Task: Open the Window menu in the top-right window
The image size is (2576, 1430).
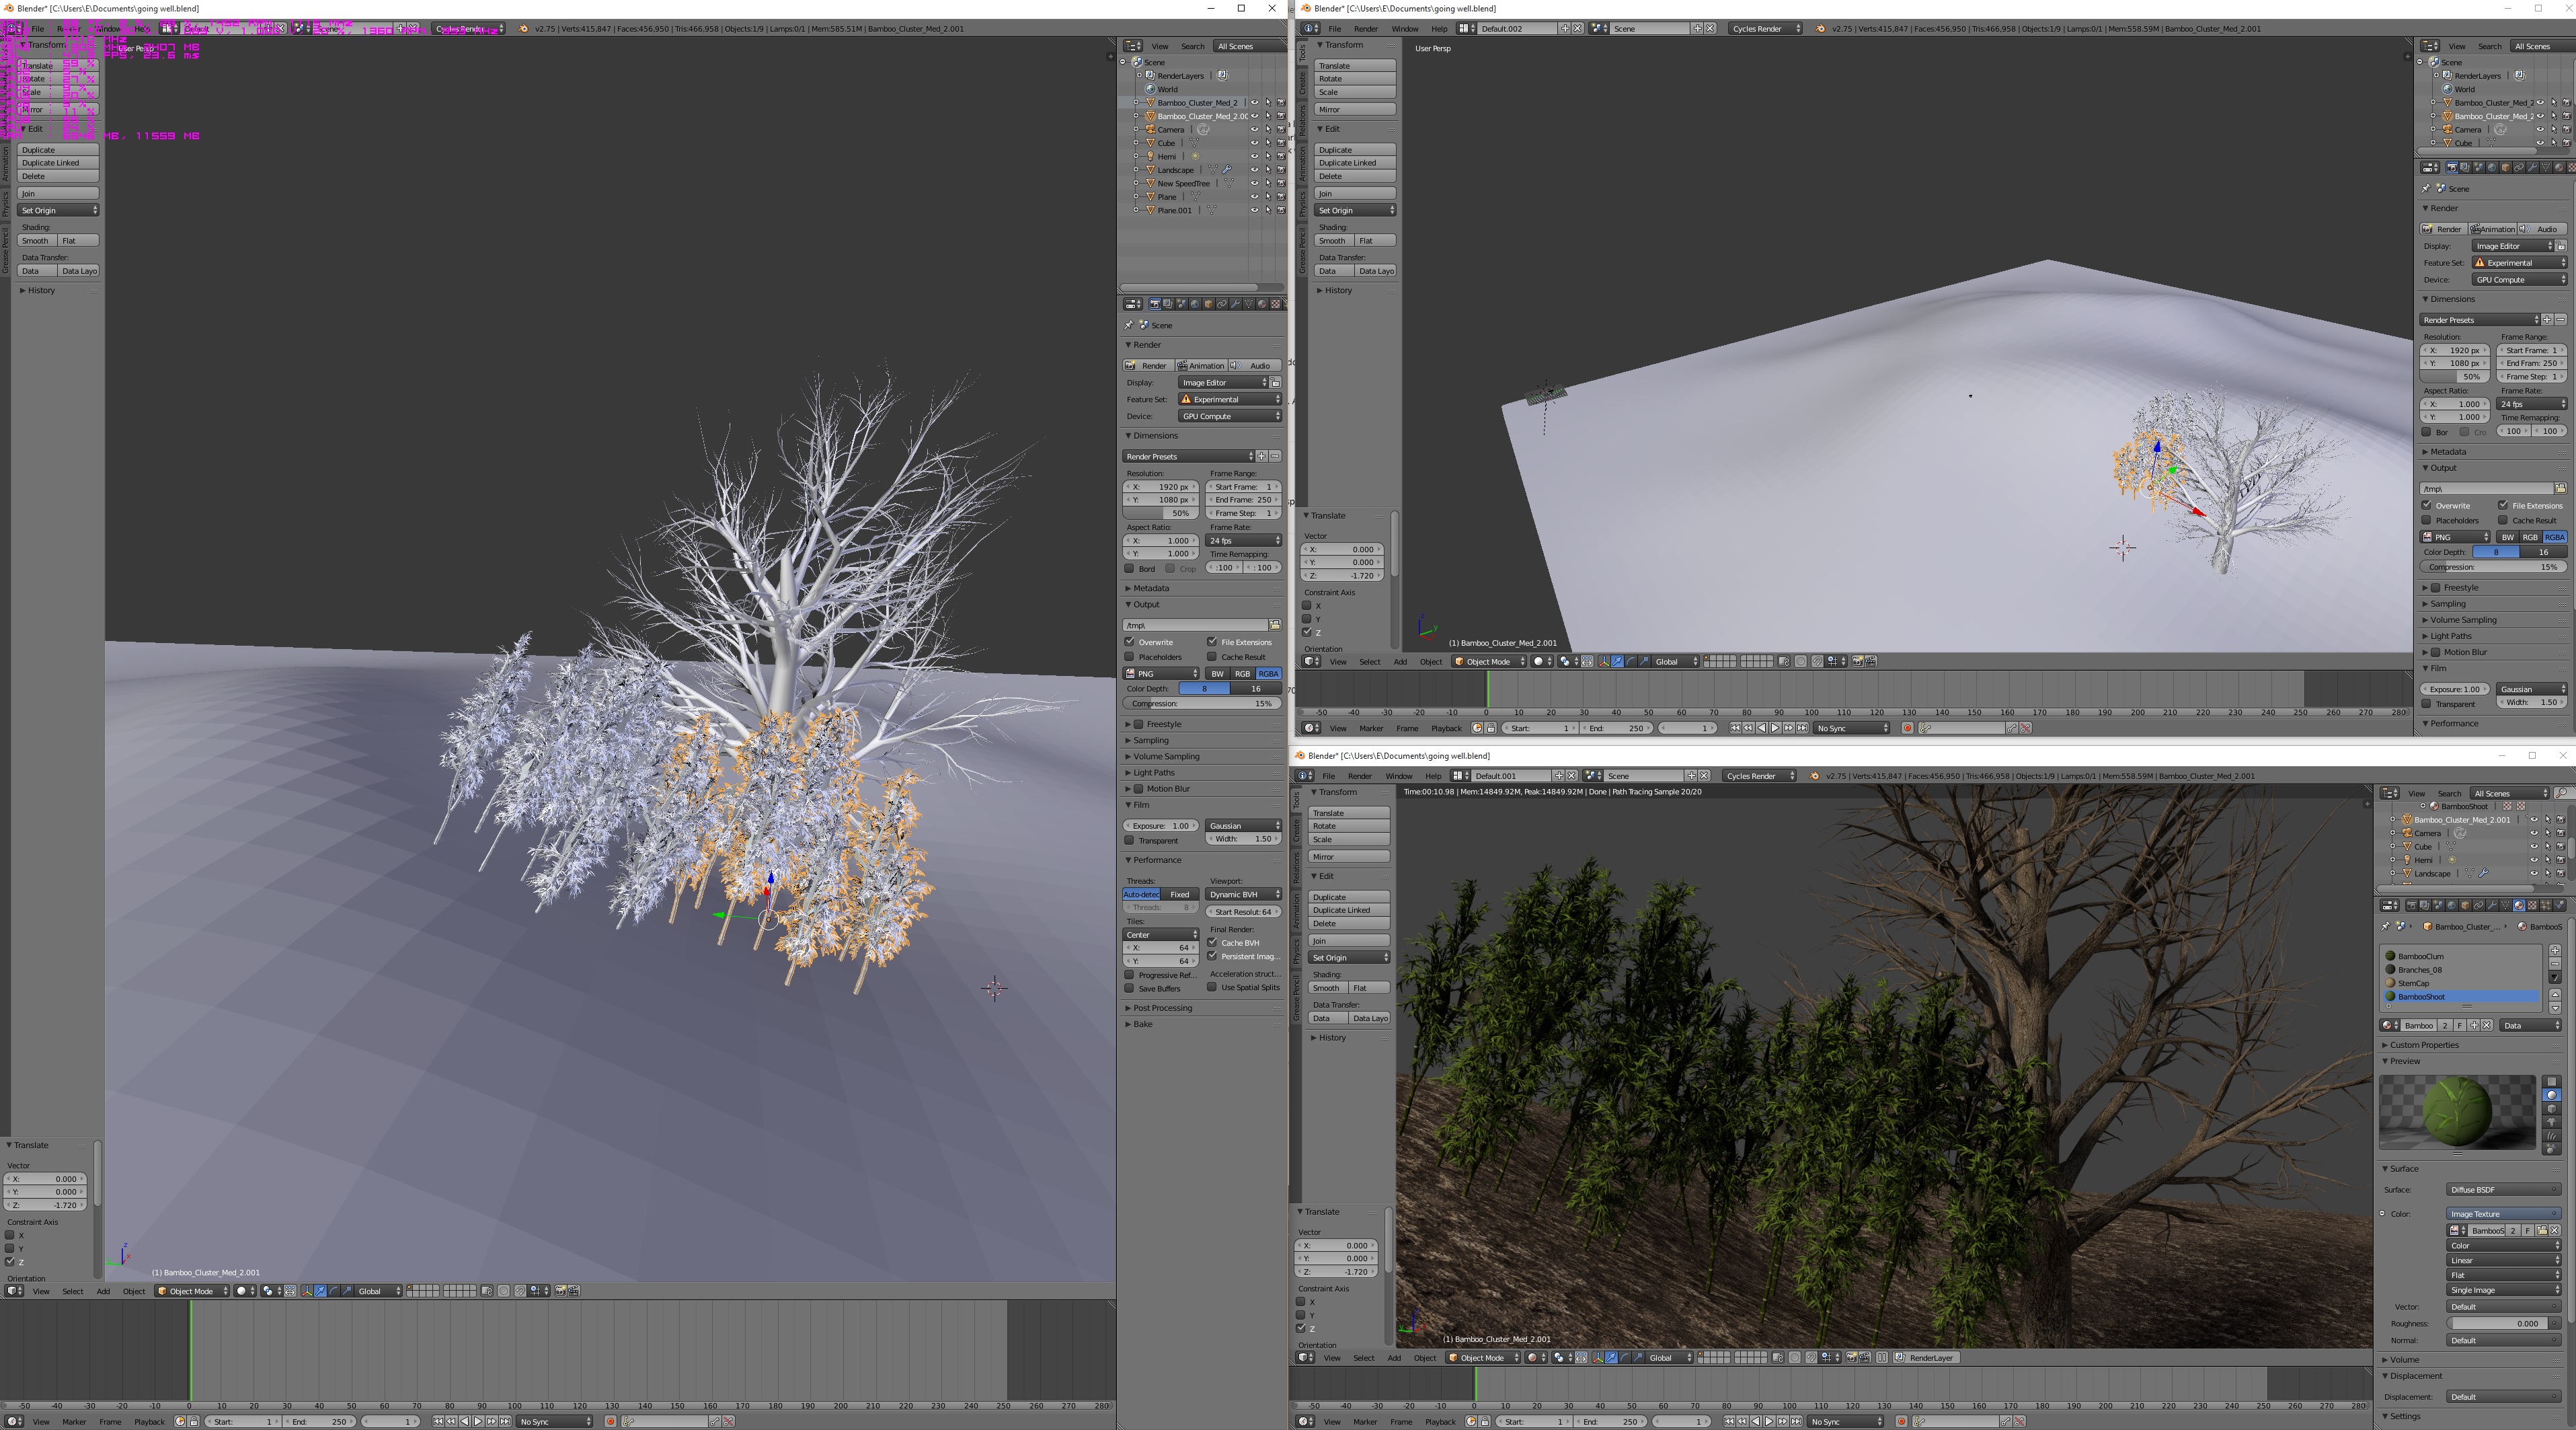Action: (x=1405, y=28)
